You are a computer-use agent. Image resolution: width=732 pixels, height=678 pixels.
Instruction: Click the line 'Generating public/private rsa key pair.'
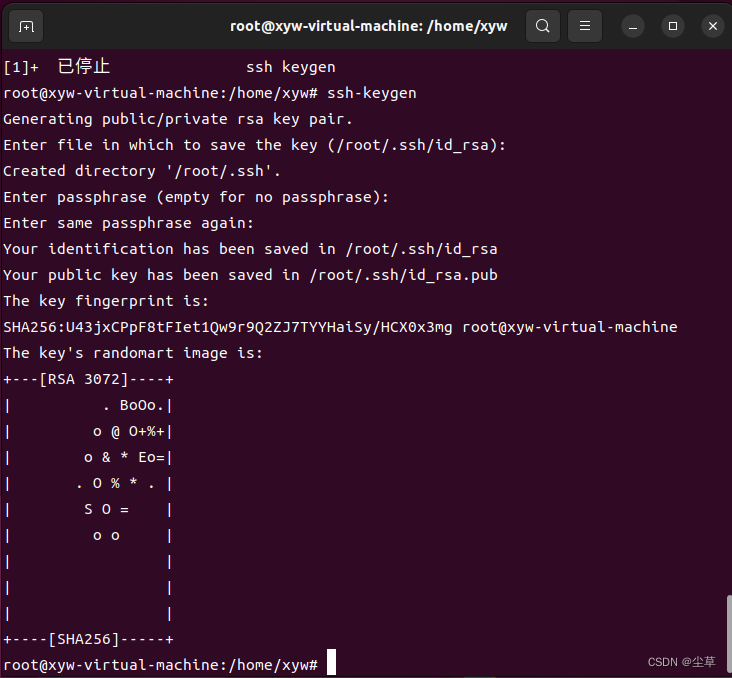point(178,119)
